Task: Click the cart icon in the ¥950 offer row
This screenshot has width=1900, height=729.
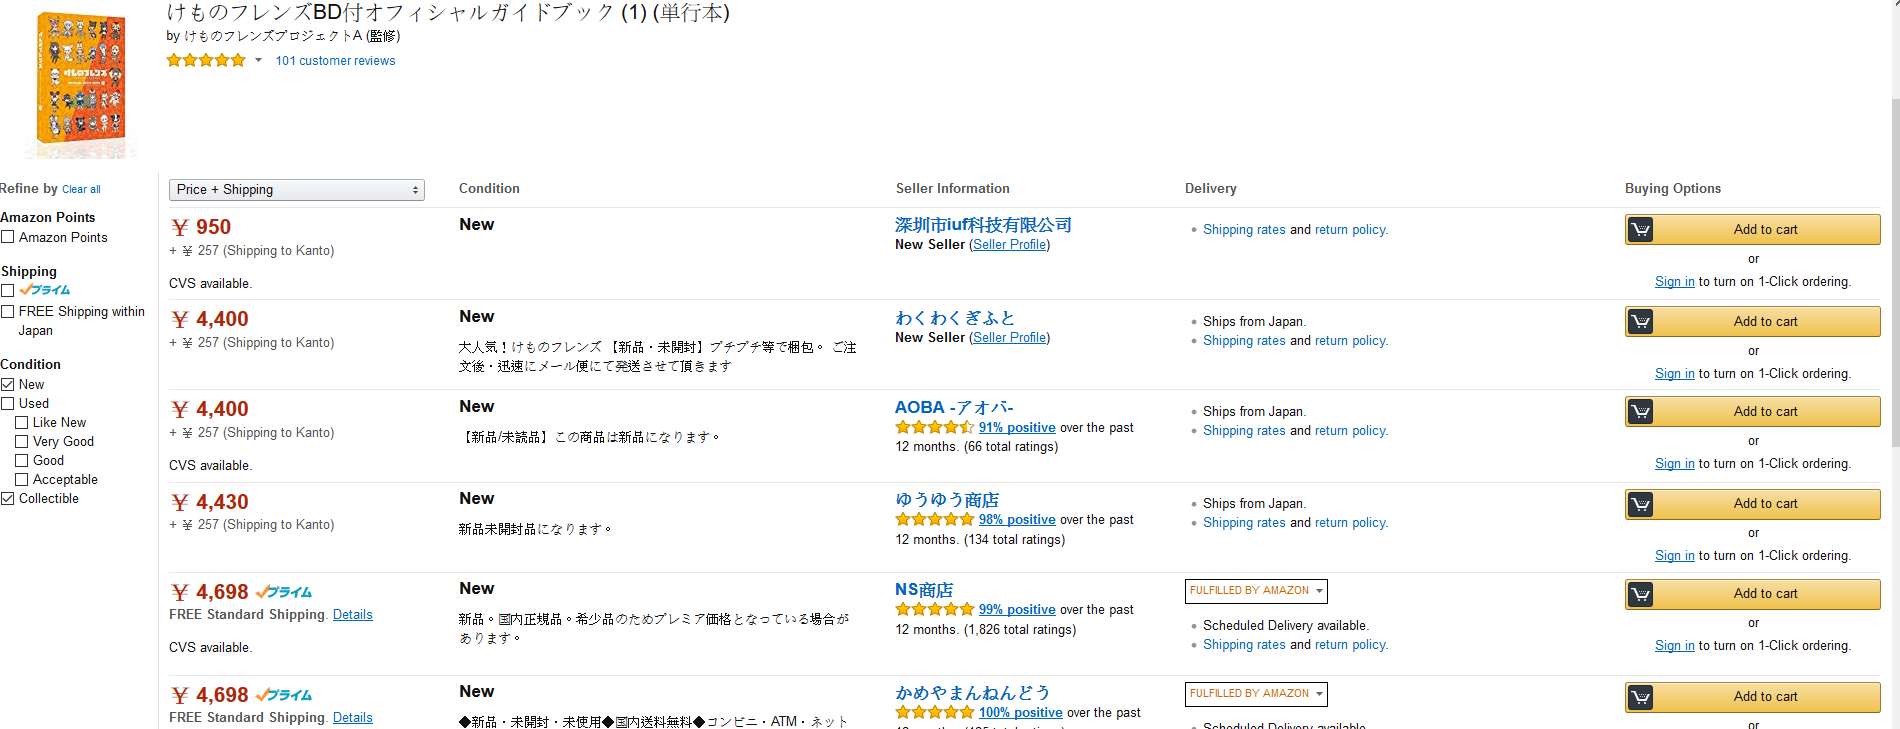Action: point(1640,230)
